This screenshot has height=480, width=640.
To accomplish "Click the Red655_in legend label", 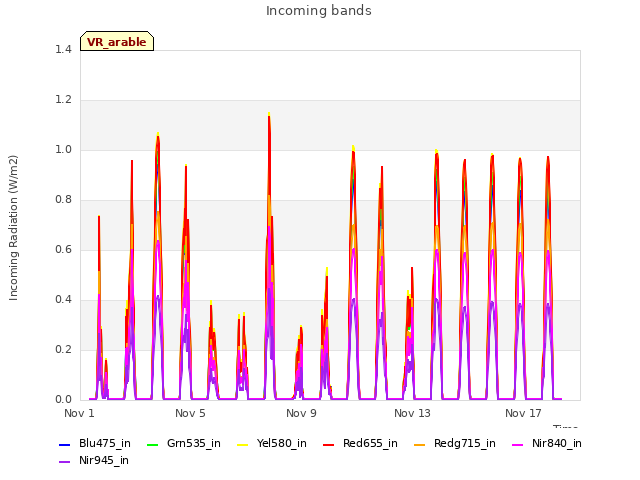I will point(370,444).
